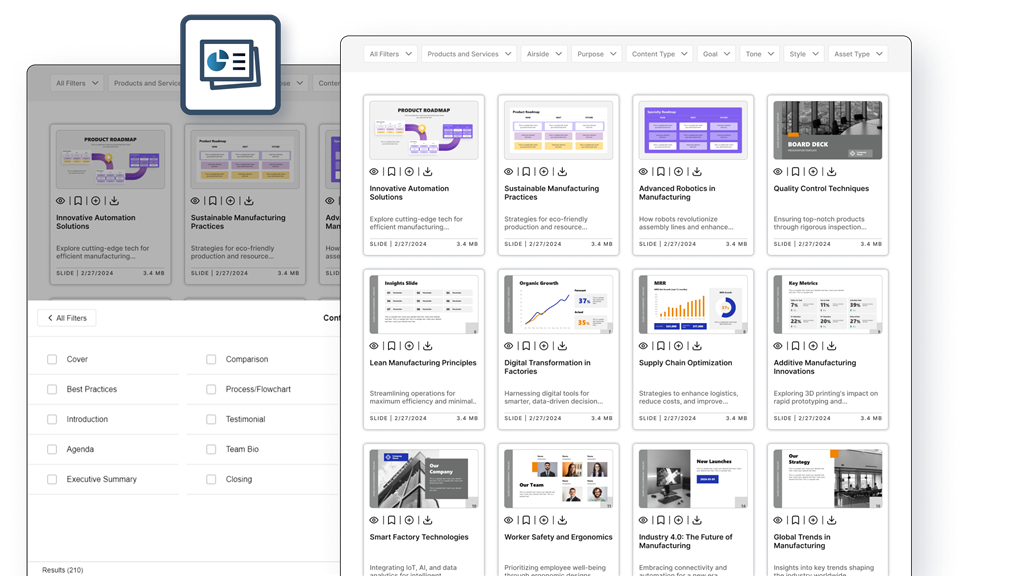Click add icon on Smart Factory Technologies card
Image resolution: width=1024 pixels, height=576 pixels.
[x=409, y=520]
